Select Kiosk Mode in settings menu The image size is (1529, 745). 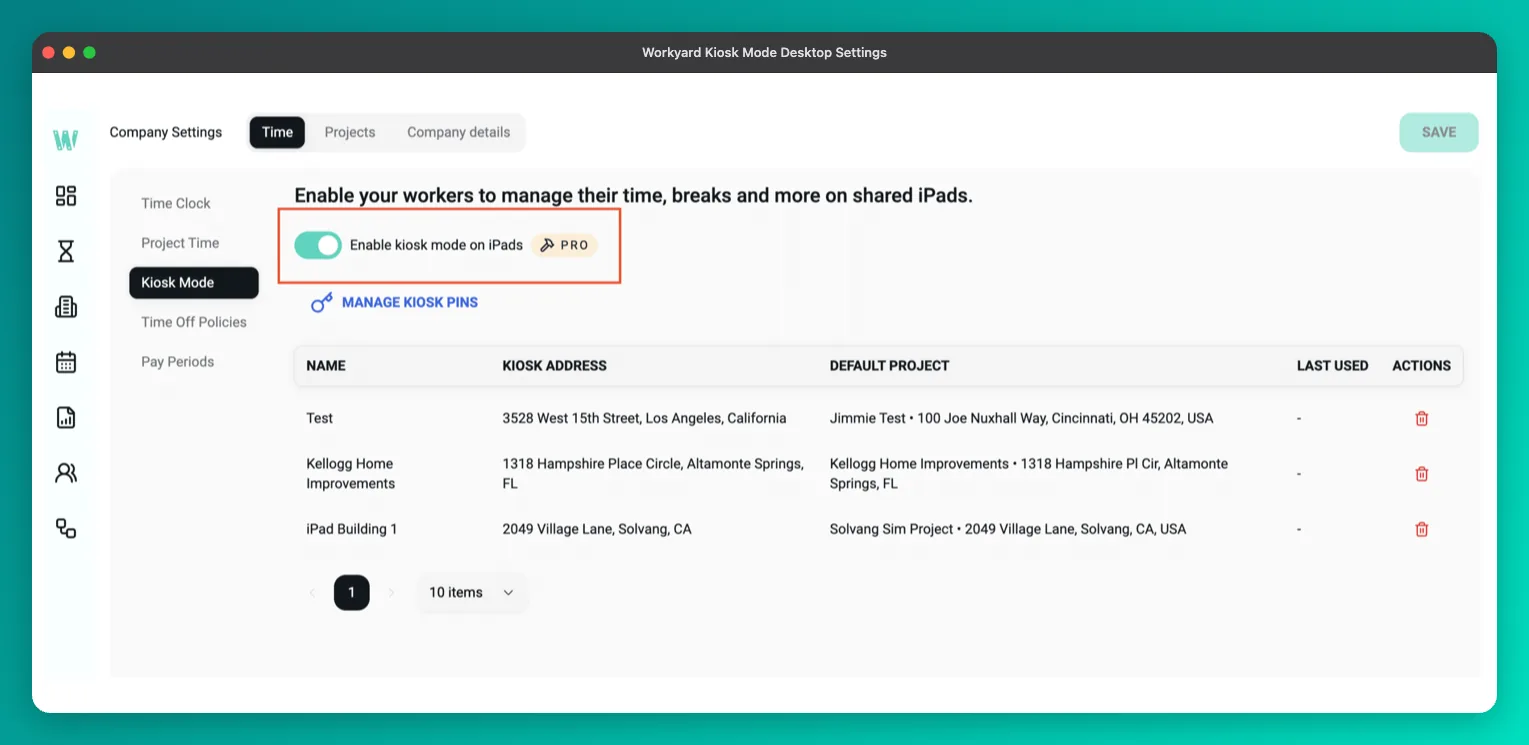pos(194,283)
